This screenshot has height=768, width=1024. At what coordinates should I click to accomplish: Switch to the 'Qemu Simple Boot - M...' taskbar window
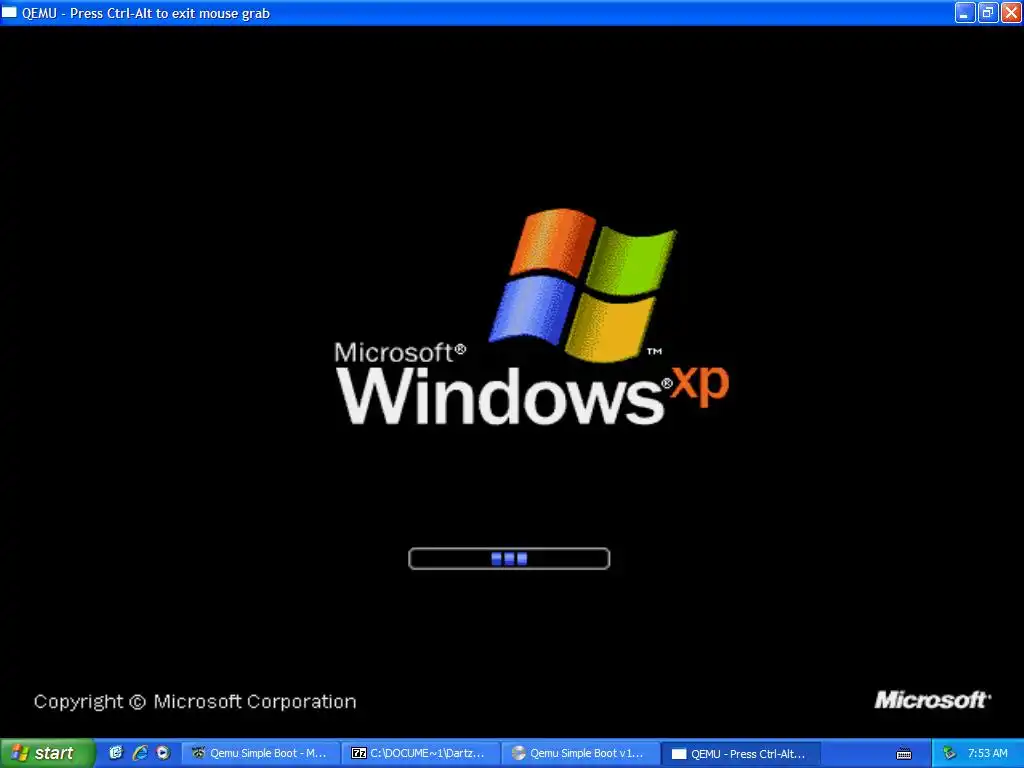[260, 754]
